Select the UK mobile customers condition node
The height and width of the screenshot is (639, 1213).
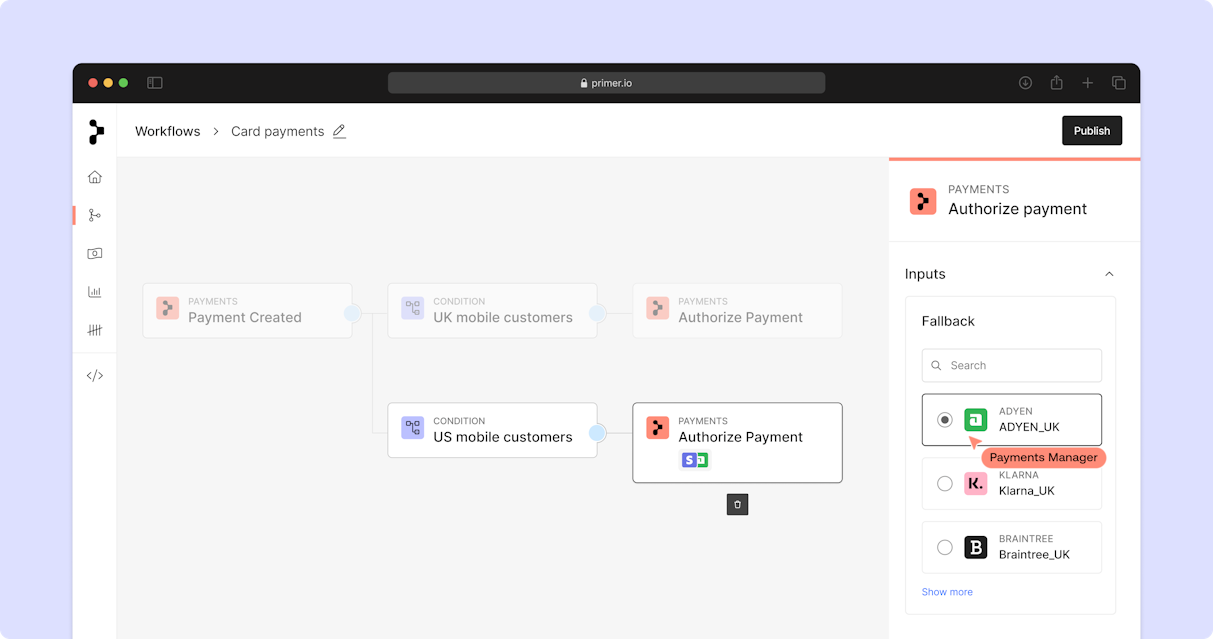click(x=492, y=310)
